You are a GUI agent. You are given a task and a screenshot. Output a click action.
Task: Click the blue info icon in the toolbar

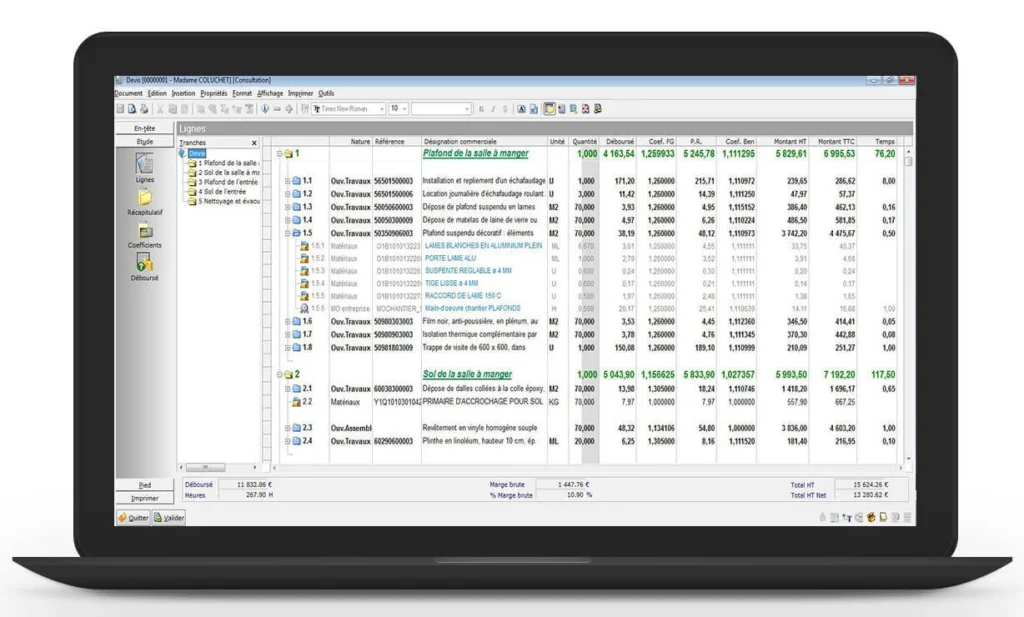pyautogui.click(x=265, y=109)
